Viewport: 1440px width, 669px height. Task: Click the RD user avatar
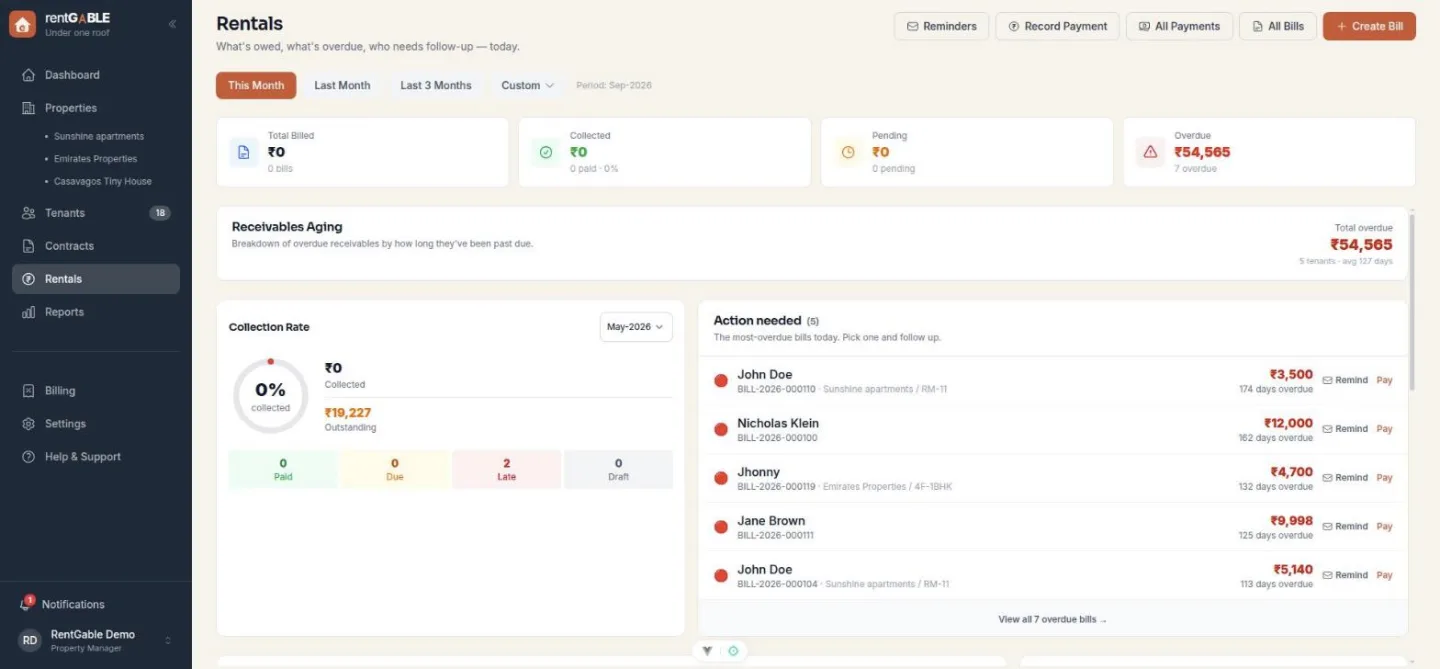click(x=30, y=640)
